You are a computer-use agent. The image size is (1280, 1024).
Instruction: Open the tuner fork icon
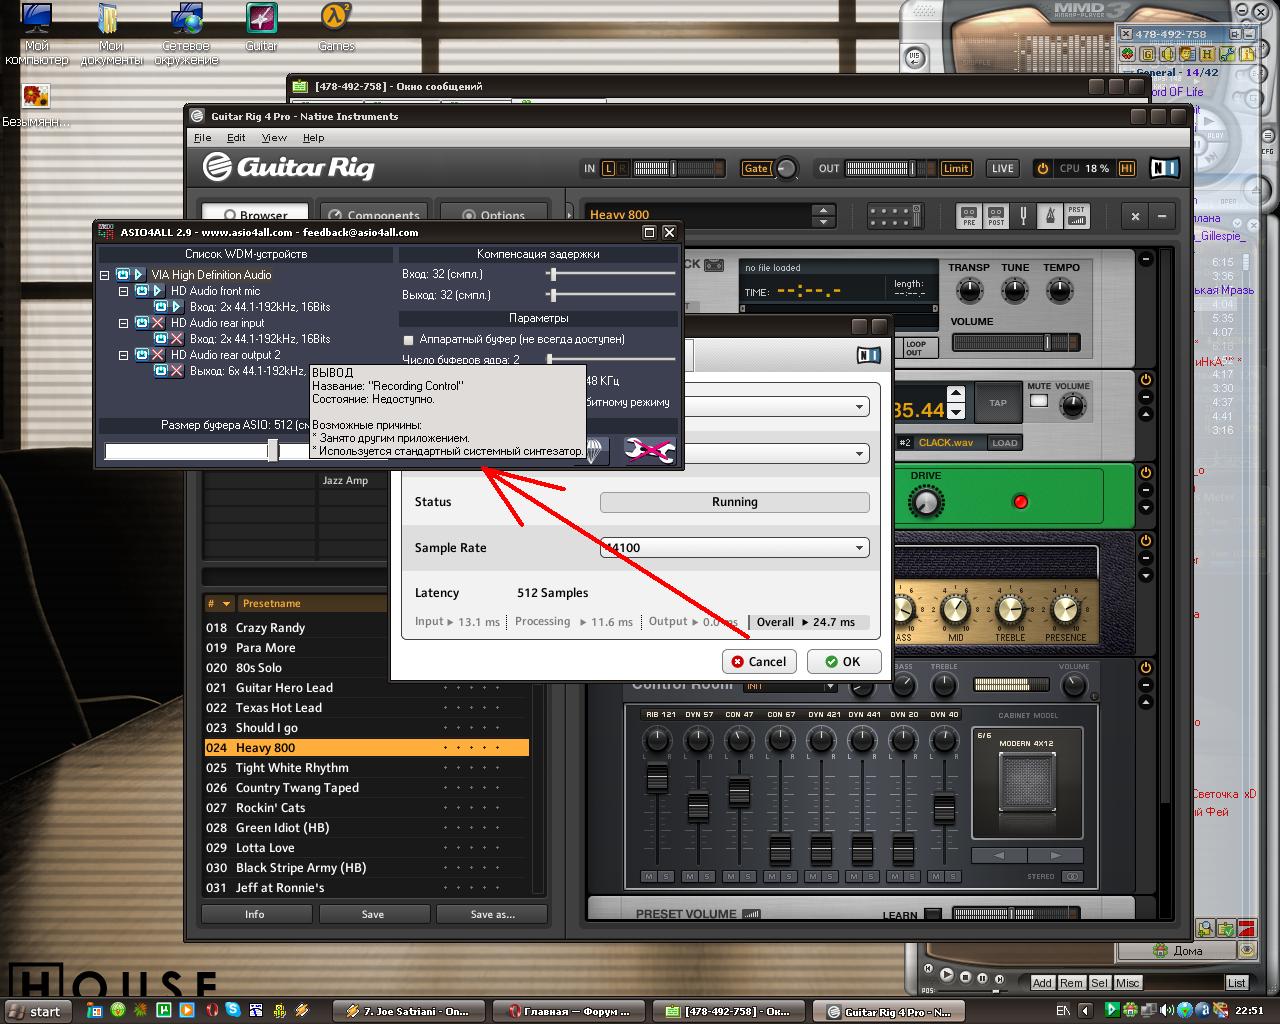[x=1023, y=215]
